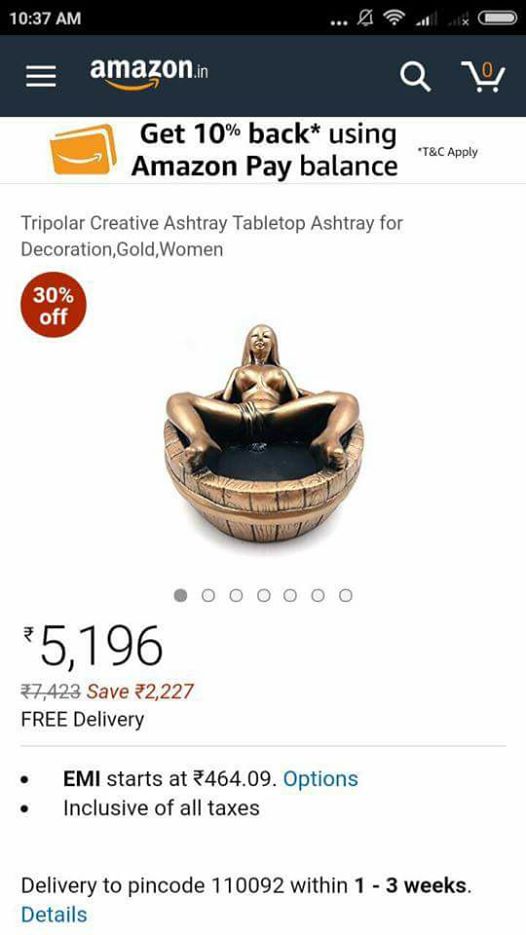Open the product main image
526x935 pixels.
click(262, 433)
